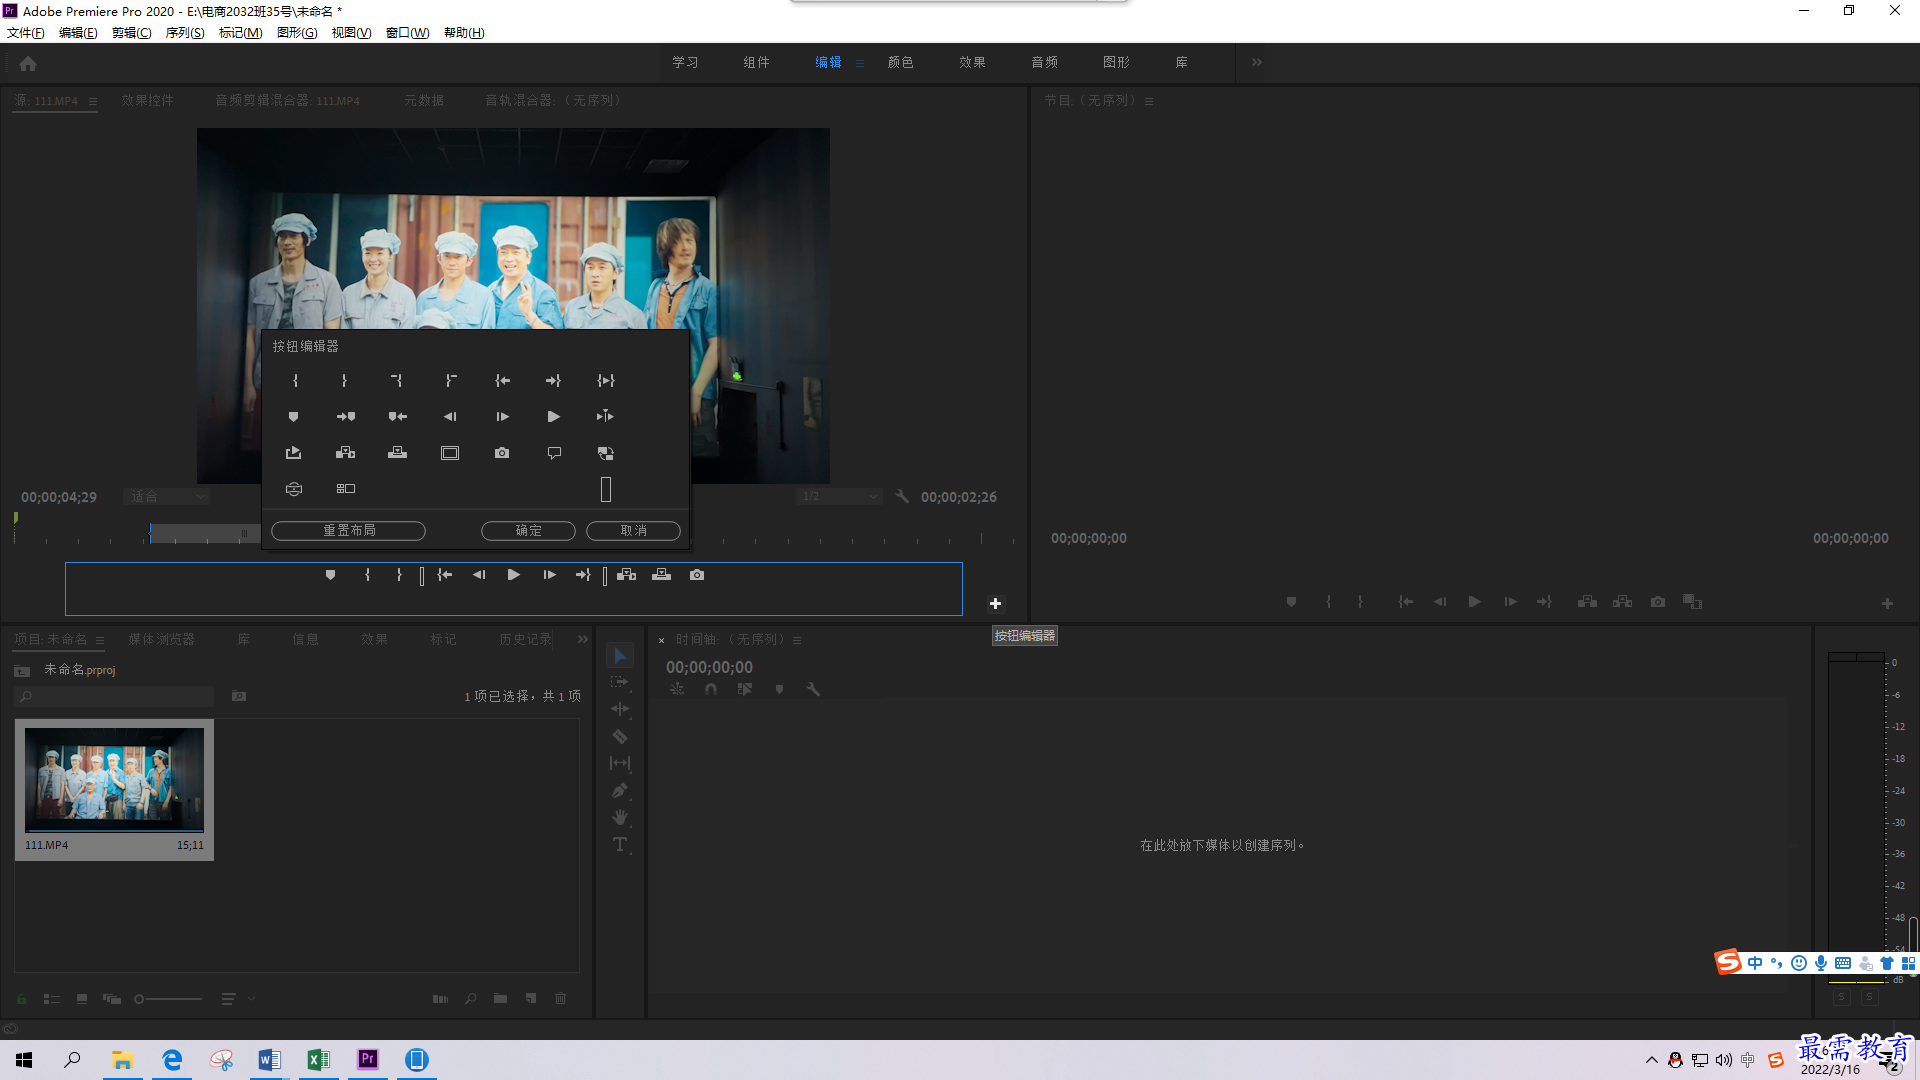The height and width of the screenshot is (1080, 1920).
Task: Click Mark Out icon in Button Editor
Action: [x=344, y=381]
